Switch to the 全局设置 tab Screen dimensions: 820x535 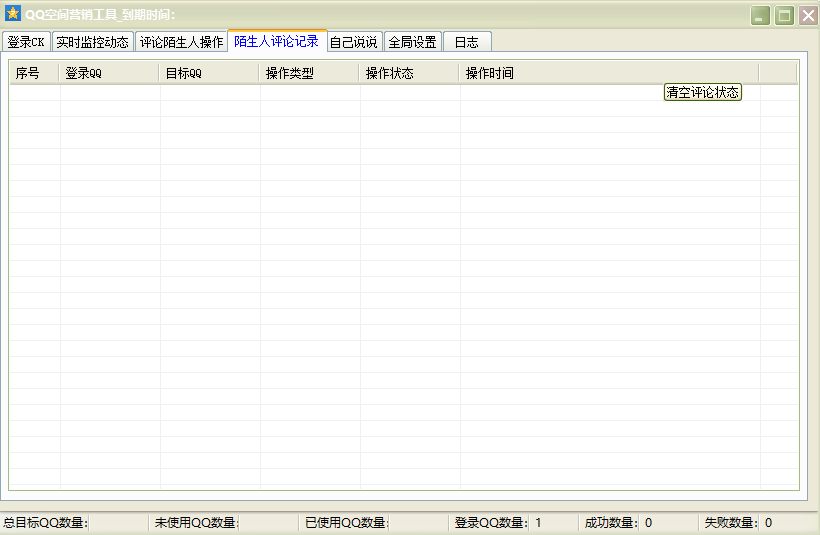pyautogui.click(x=412, y=42)
